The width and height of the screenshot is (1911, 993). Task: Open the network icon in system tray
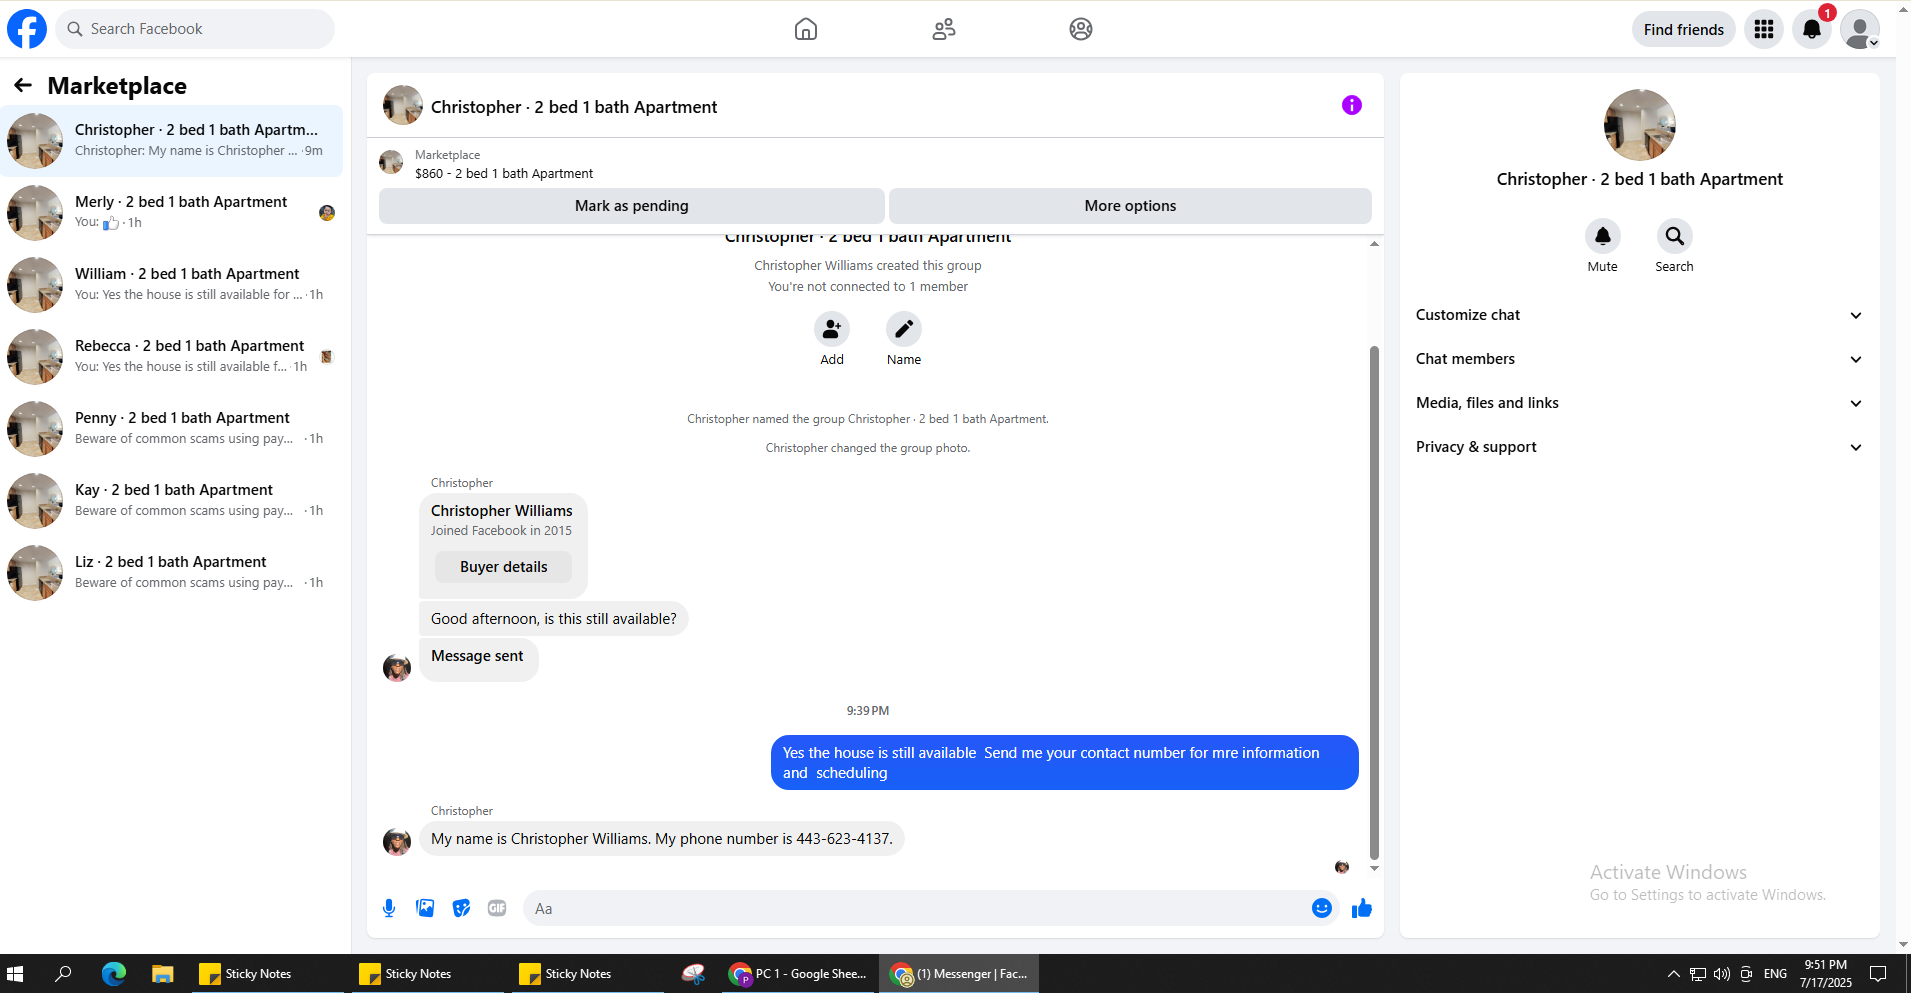tap(1698, 974)
